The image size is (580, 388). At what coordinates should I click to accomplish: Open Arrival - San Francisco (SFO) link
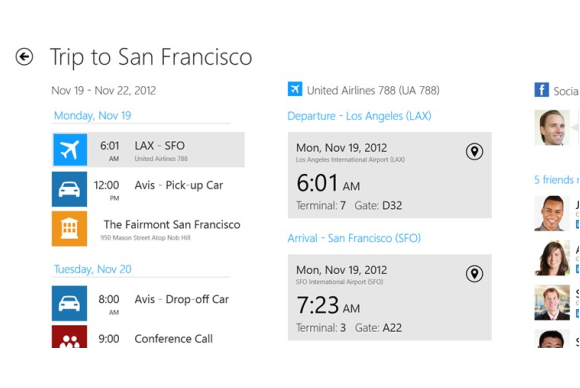tap(354, 238)
